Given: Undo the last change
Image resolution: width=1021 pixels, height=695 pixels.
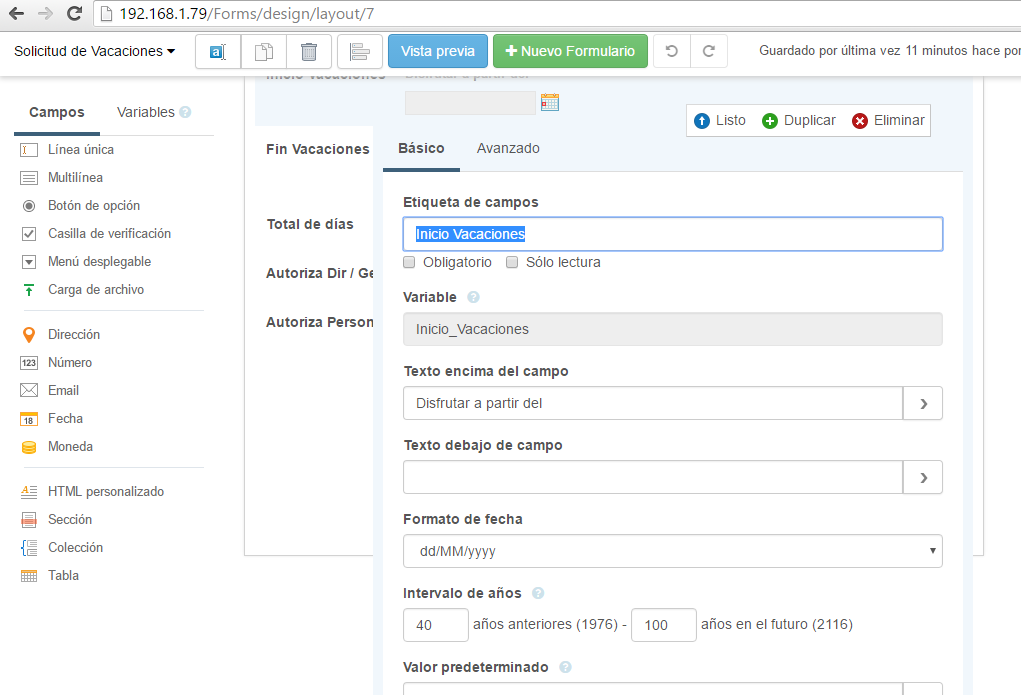Looking at the screenshot, I should click(x=672, y=51).
